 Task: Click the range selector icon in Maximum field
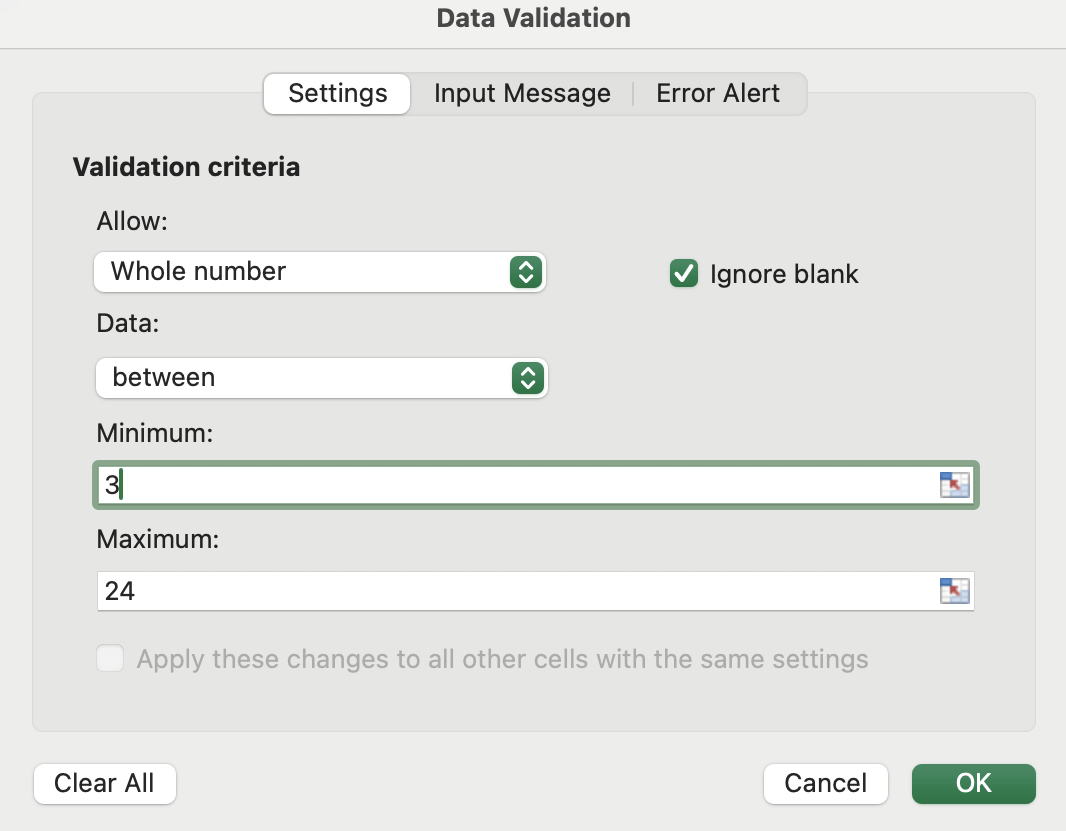click(x=955, y=591)
